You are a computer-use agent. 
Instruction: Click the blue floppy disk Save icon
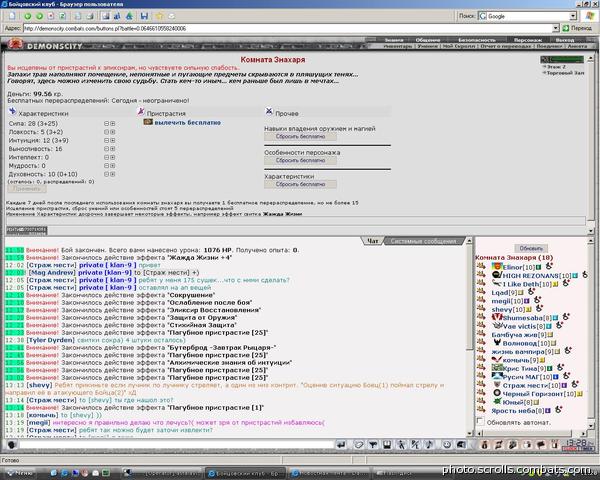pos(144,16)
